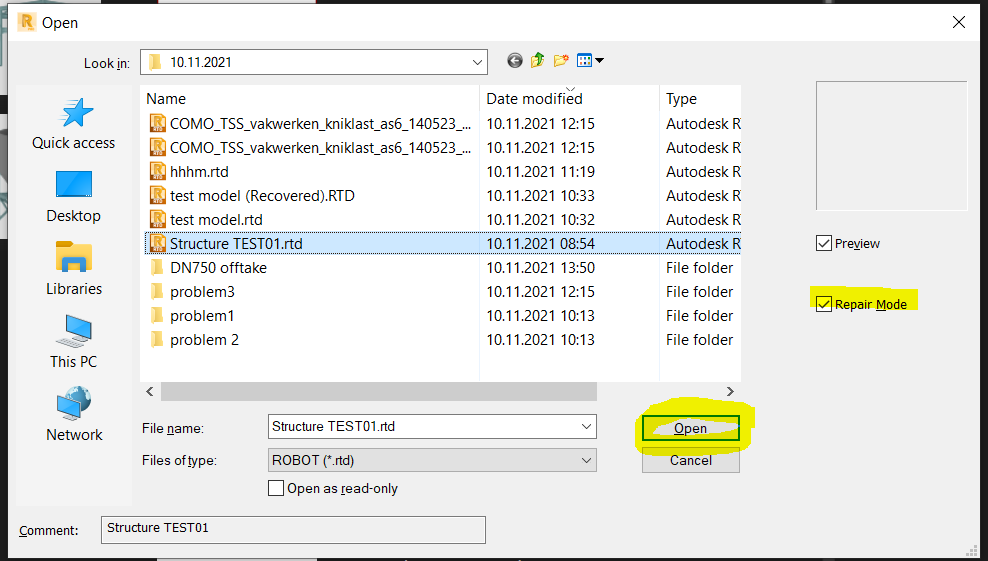Image resolution: width=988 pixels, height=561 pixels.
Task: Click the date '10.11.2021 08:54'
Action: [x=541, y=243]
